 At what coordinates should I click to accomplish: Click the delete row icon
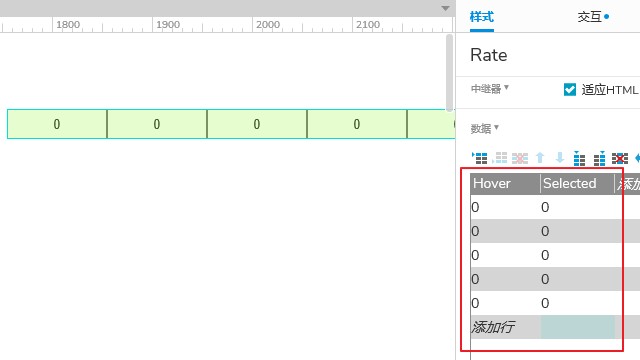(x=520, y=158)
